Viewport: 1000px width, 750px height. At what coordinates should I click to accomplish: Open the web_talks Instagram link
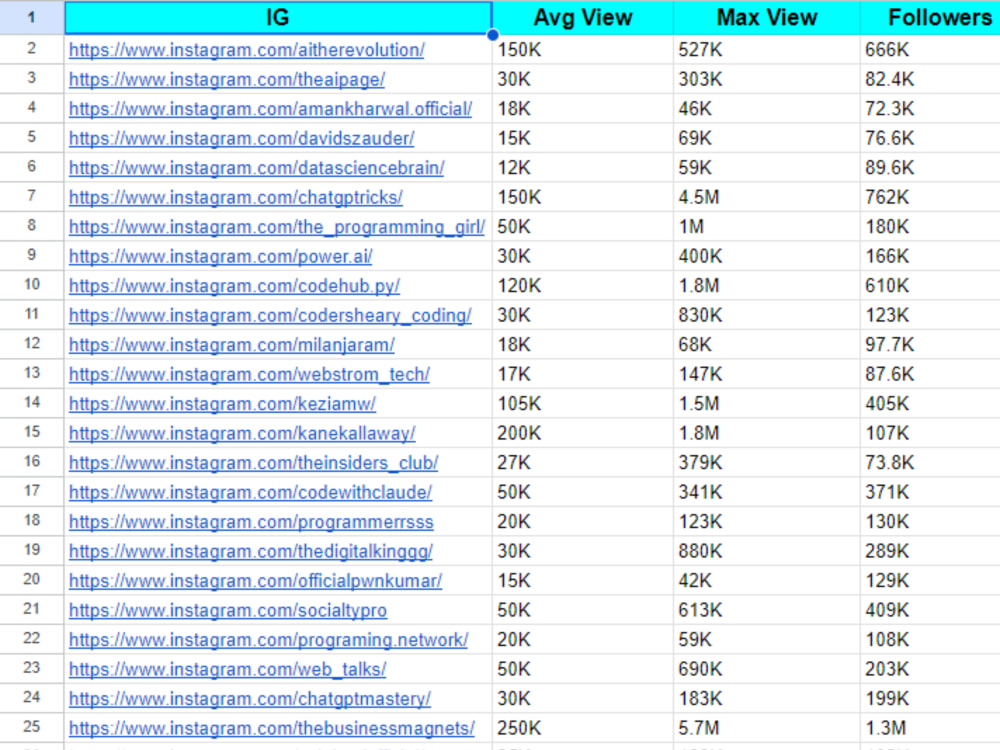point(228,670)
